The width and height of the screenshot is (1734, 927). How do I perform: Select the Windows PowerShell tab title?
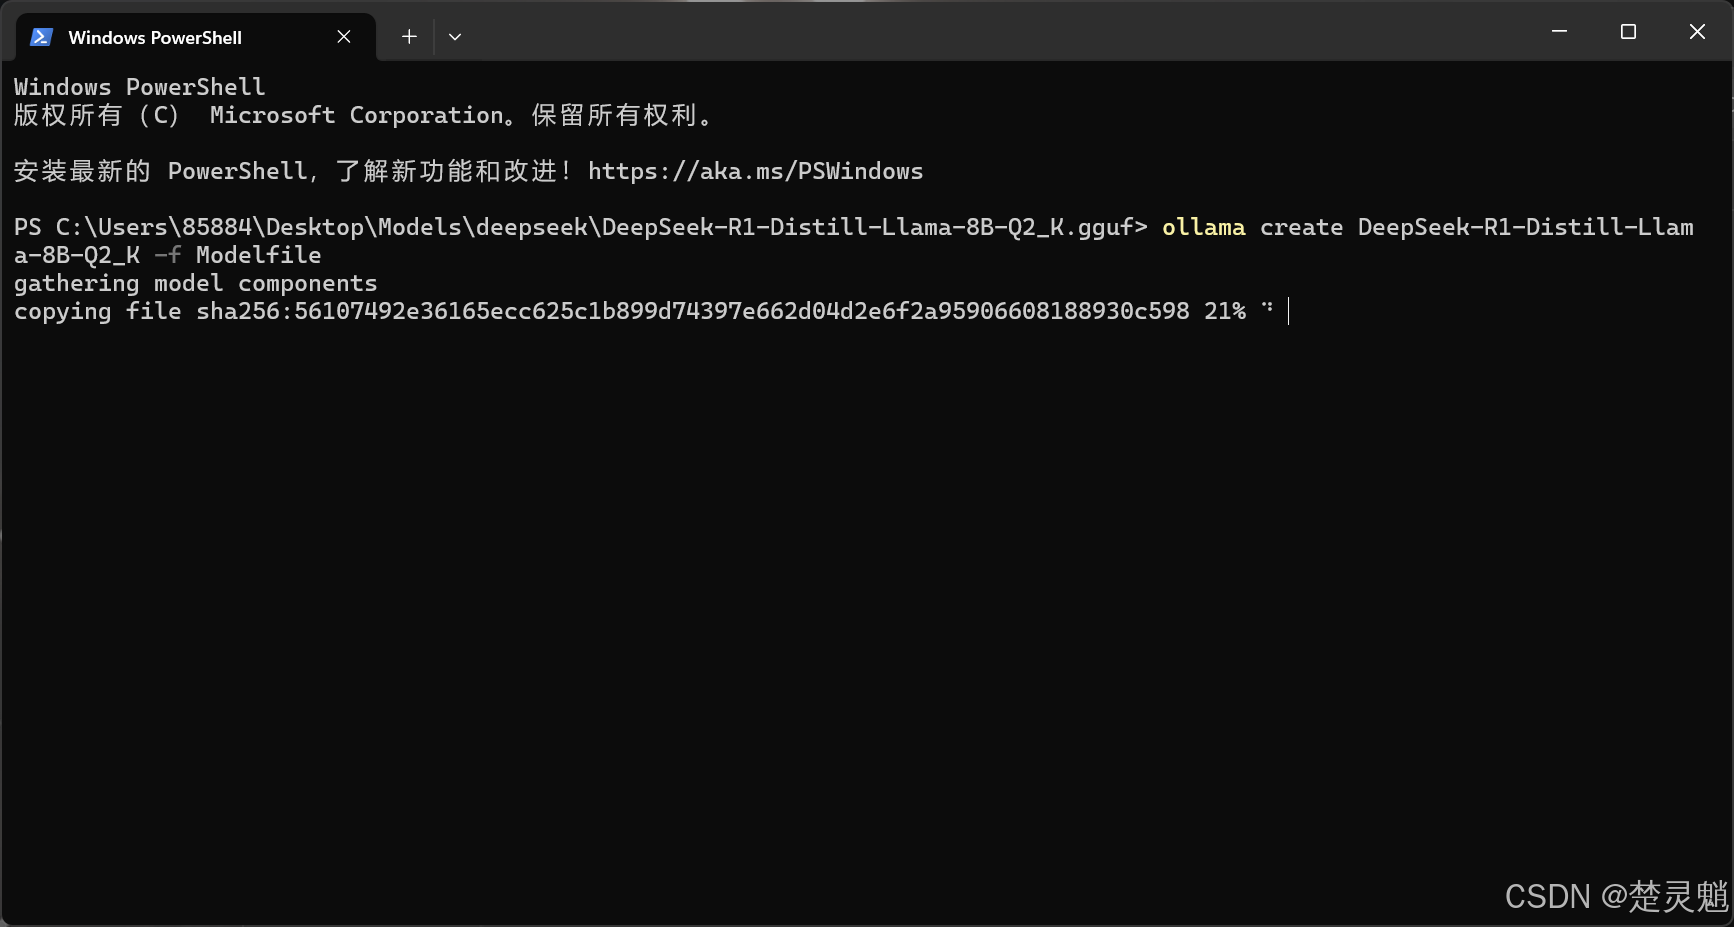pyautogui.click(x=155, y=38)
